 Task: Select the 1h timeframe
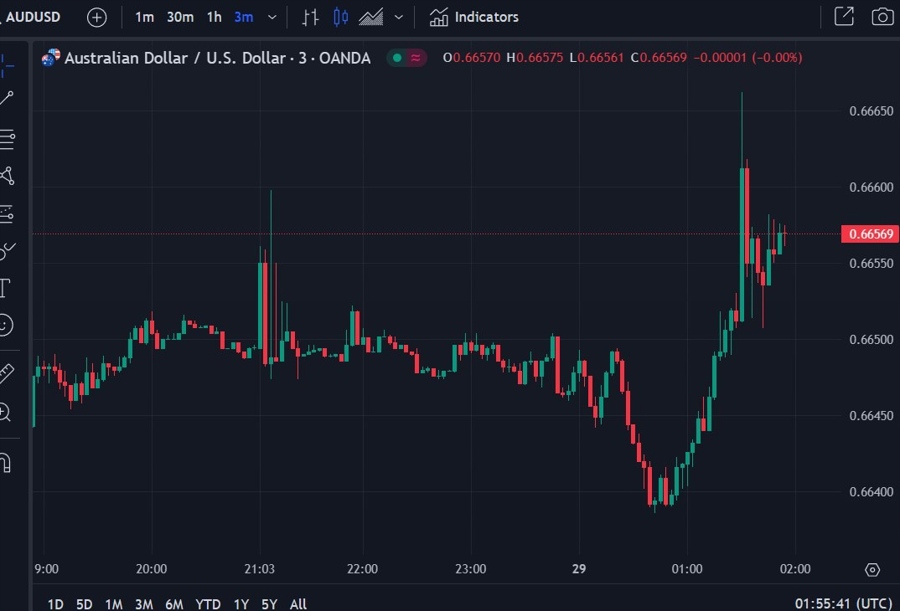pos(214,17)
